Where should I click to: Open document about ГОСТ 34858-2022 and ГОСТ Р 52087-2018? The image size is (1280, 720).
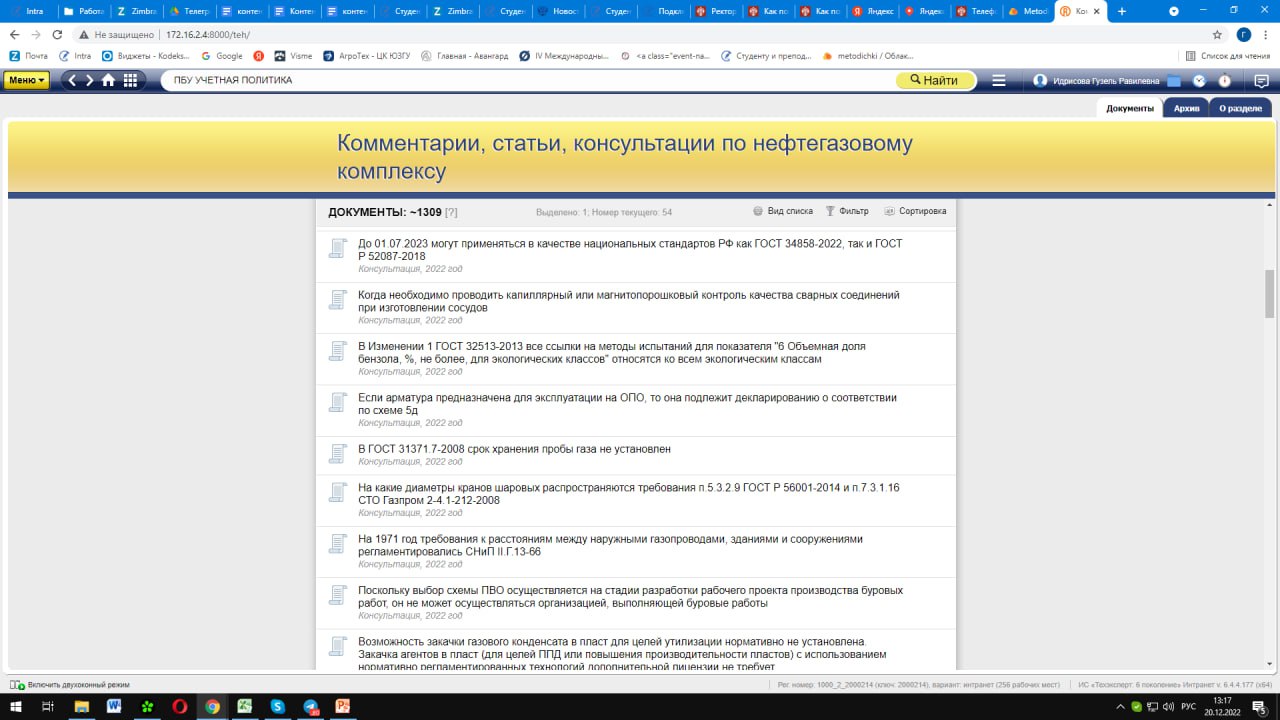click(x=630, y=250)
